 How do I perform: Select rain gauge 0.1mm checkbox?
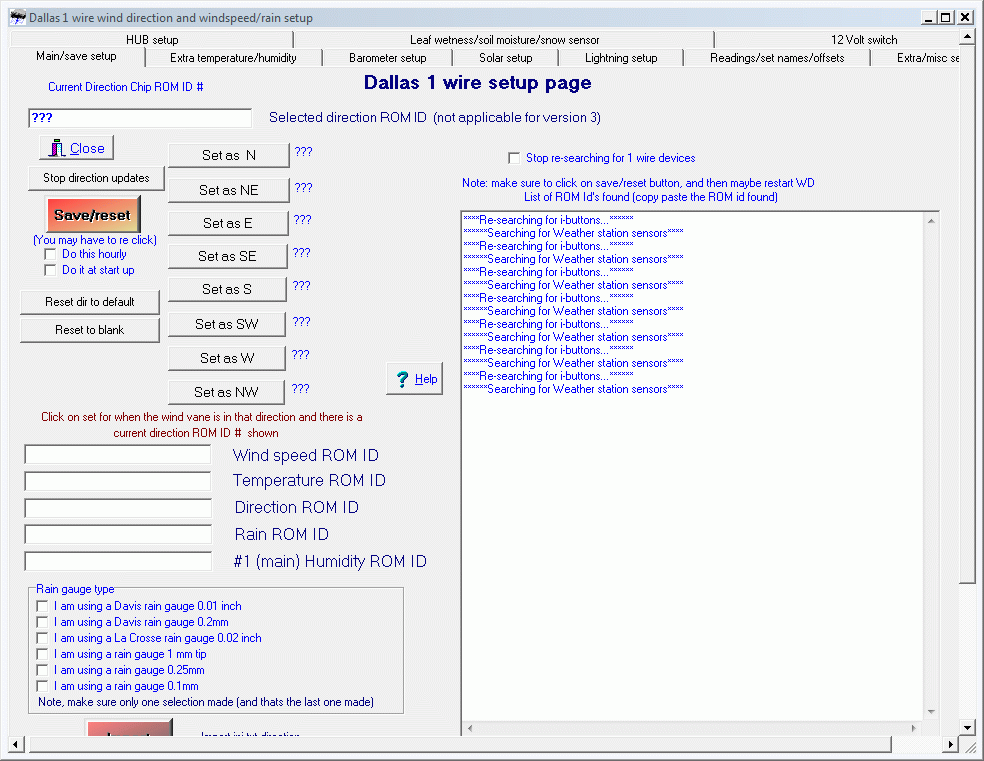click(x=42, y=686)
